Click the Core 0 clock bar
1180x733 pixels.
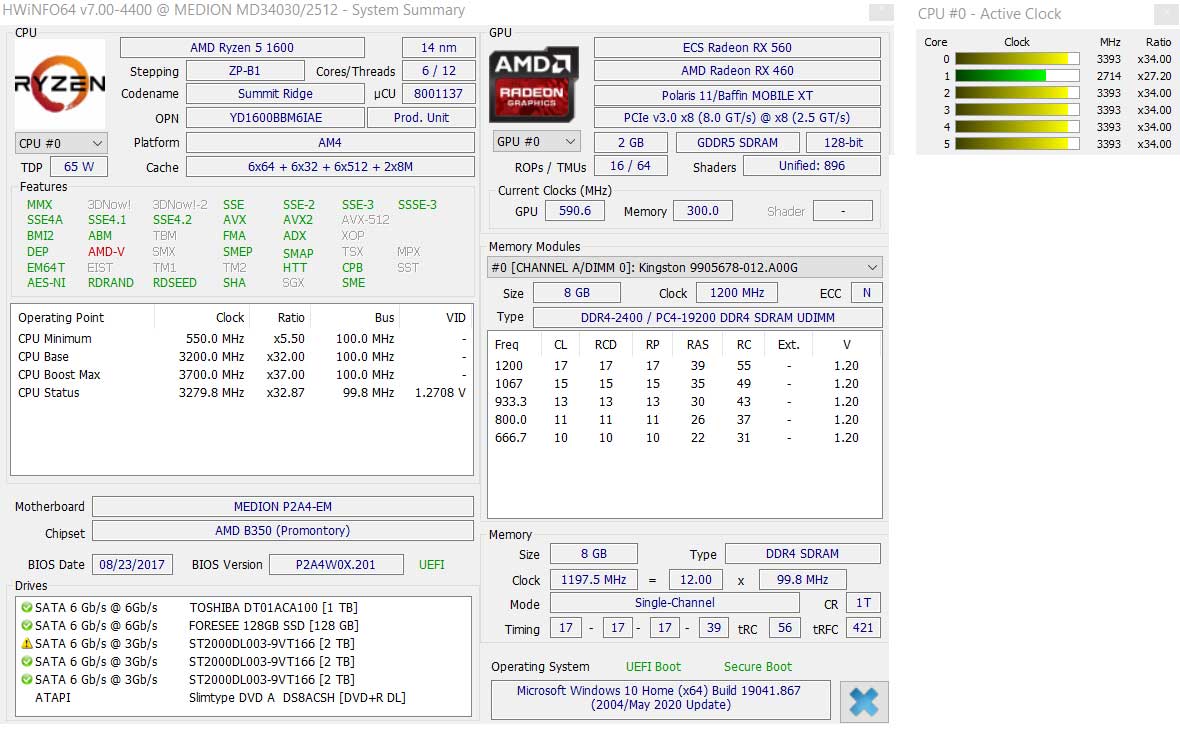tap(1017, 59)
